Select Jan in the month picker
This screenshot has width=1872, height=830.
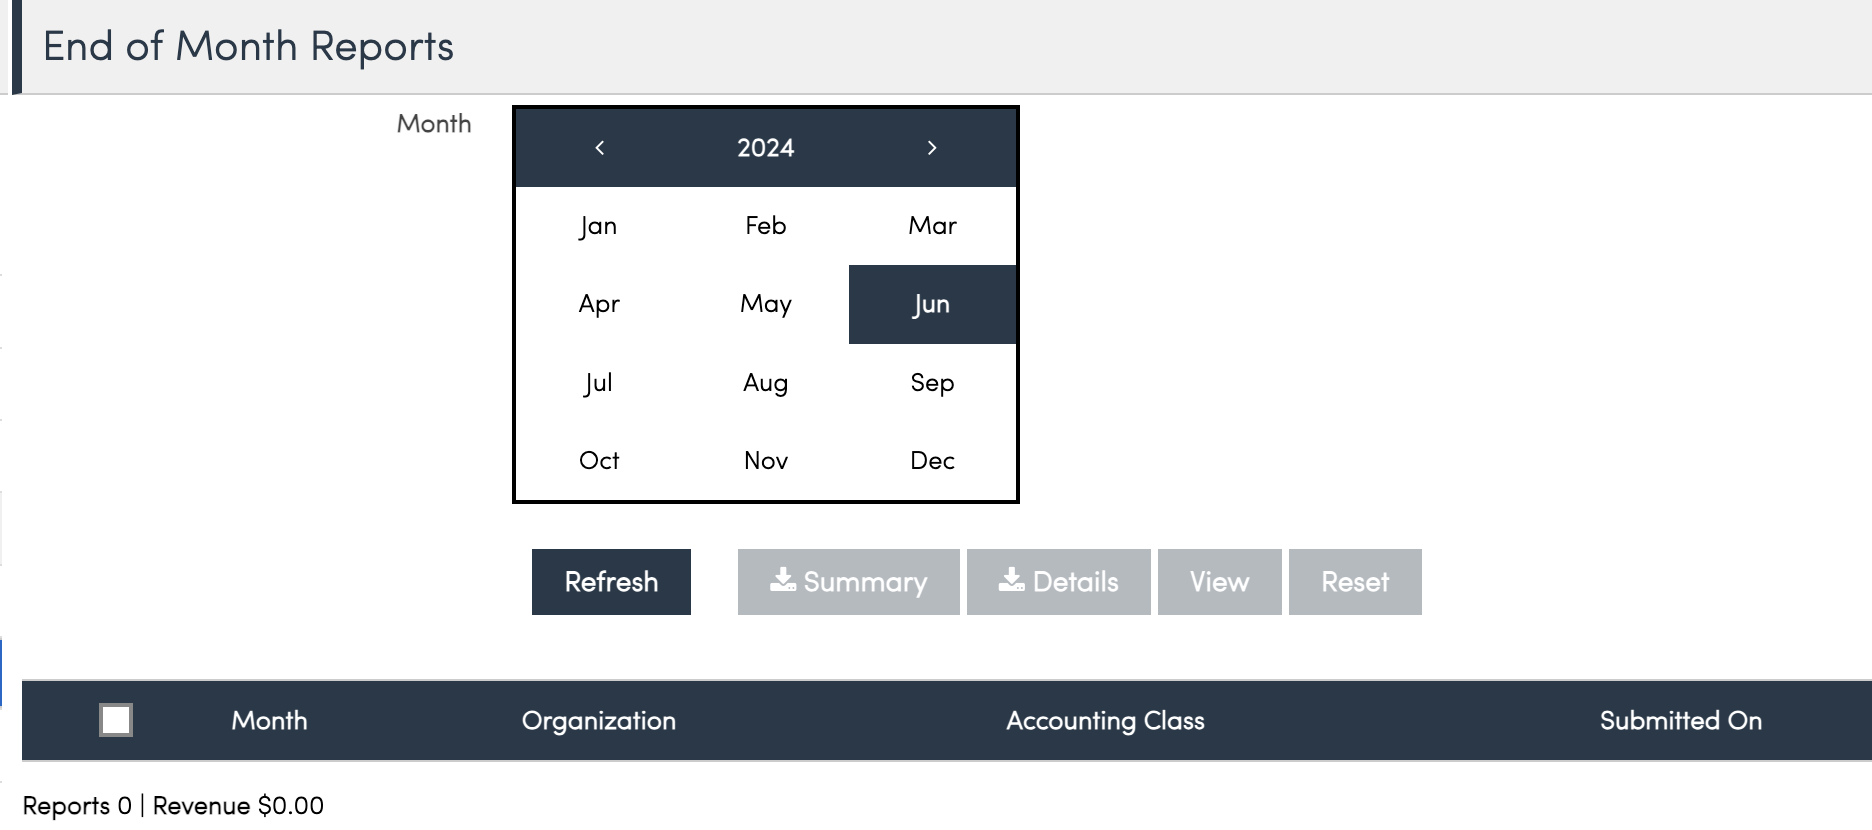pos(599,226)
